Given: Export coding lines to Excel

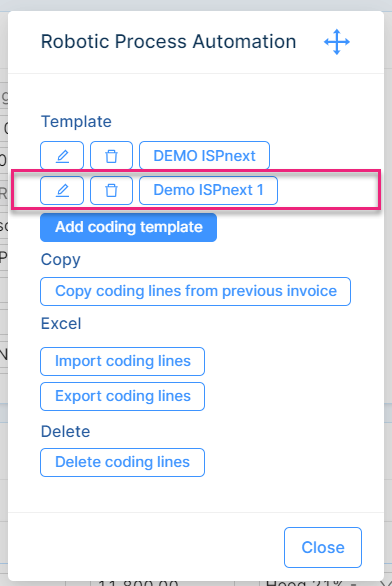Looking at the screenshot, I should (123, 396).
